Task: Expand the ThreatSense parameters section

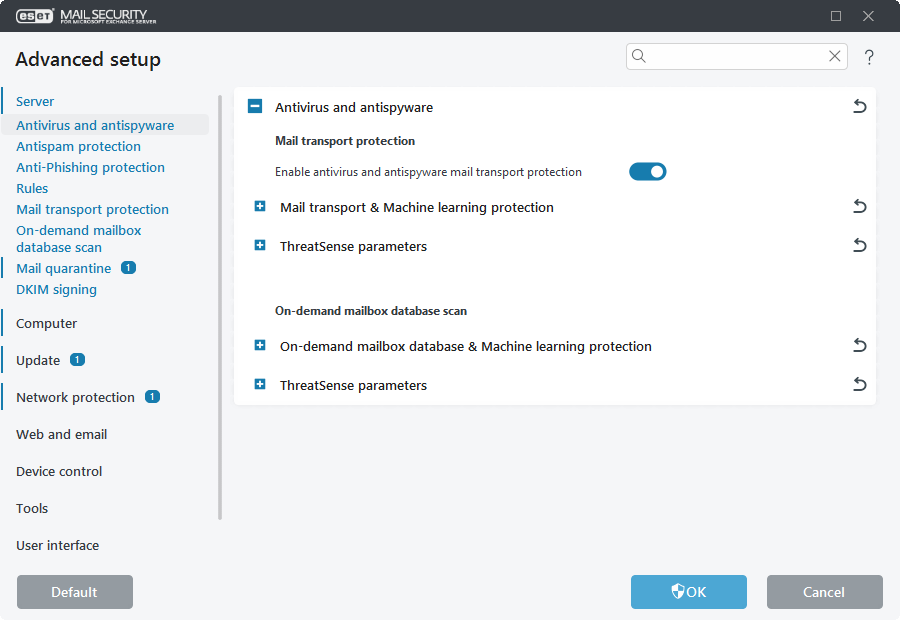Action: point(260,245)
